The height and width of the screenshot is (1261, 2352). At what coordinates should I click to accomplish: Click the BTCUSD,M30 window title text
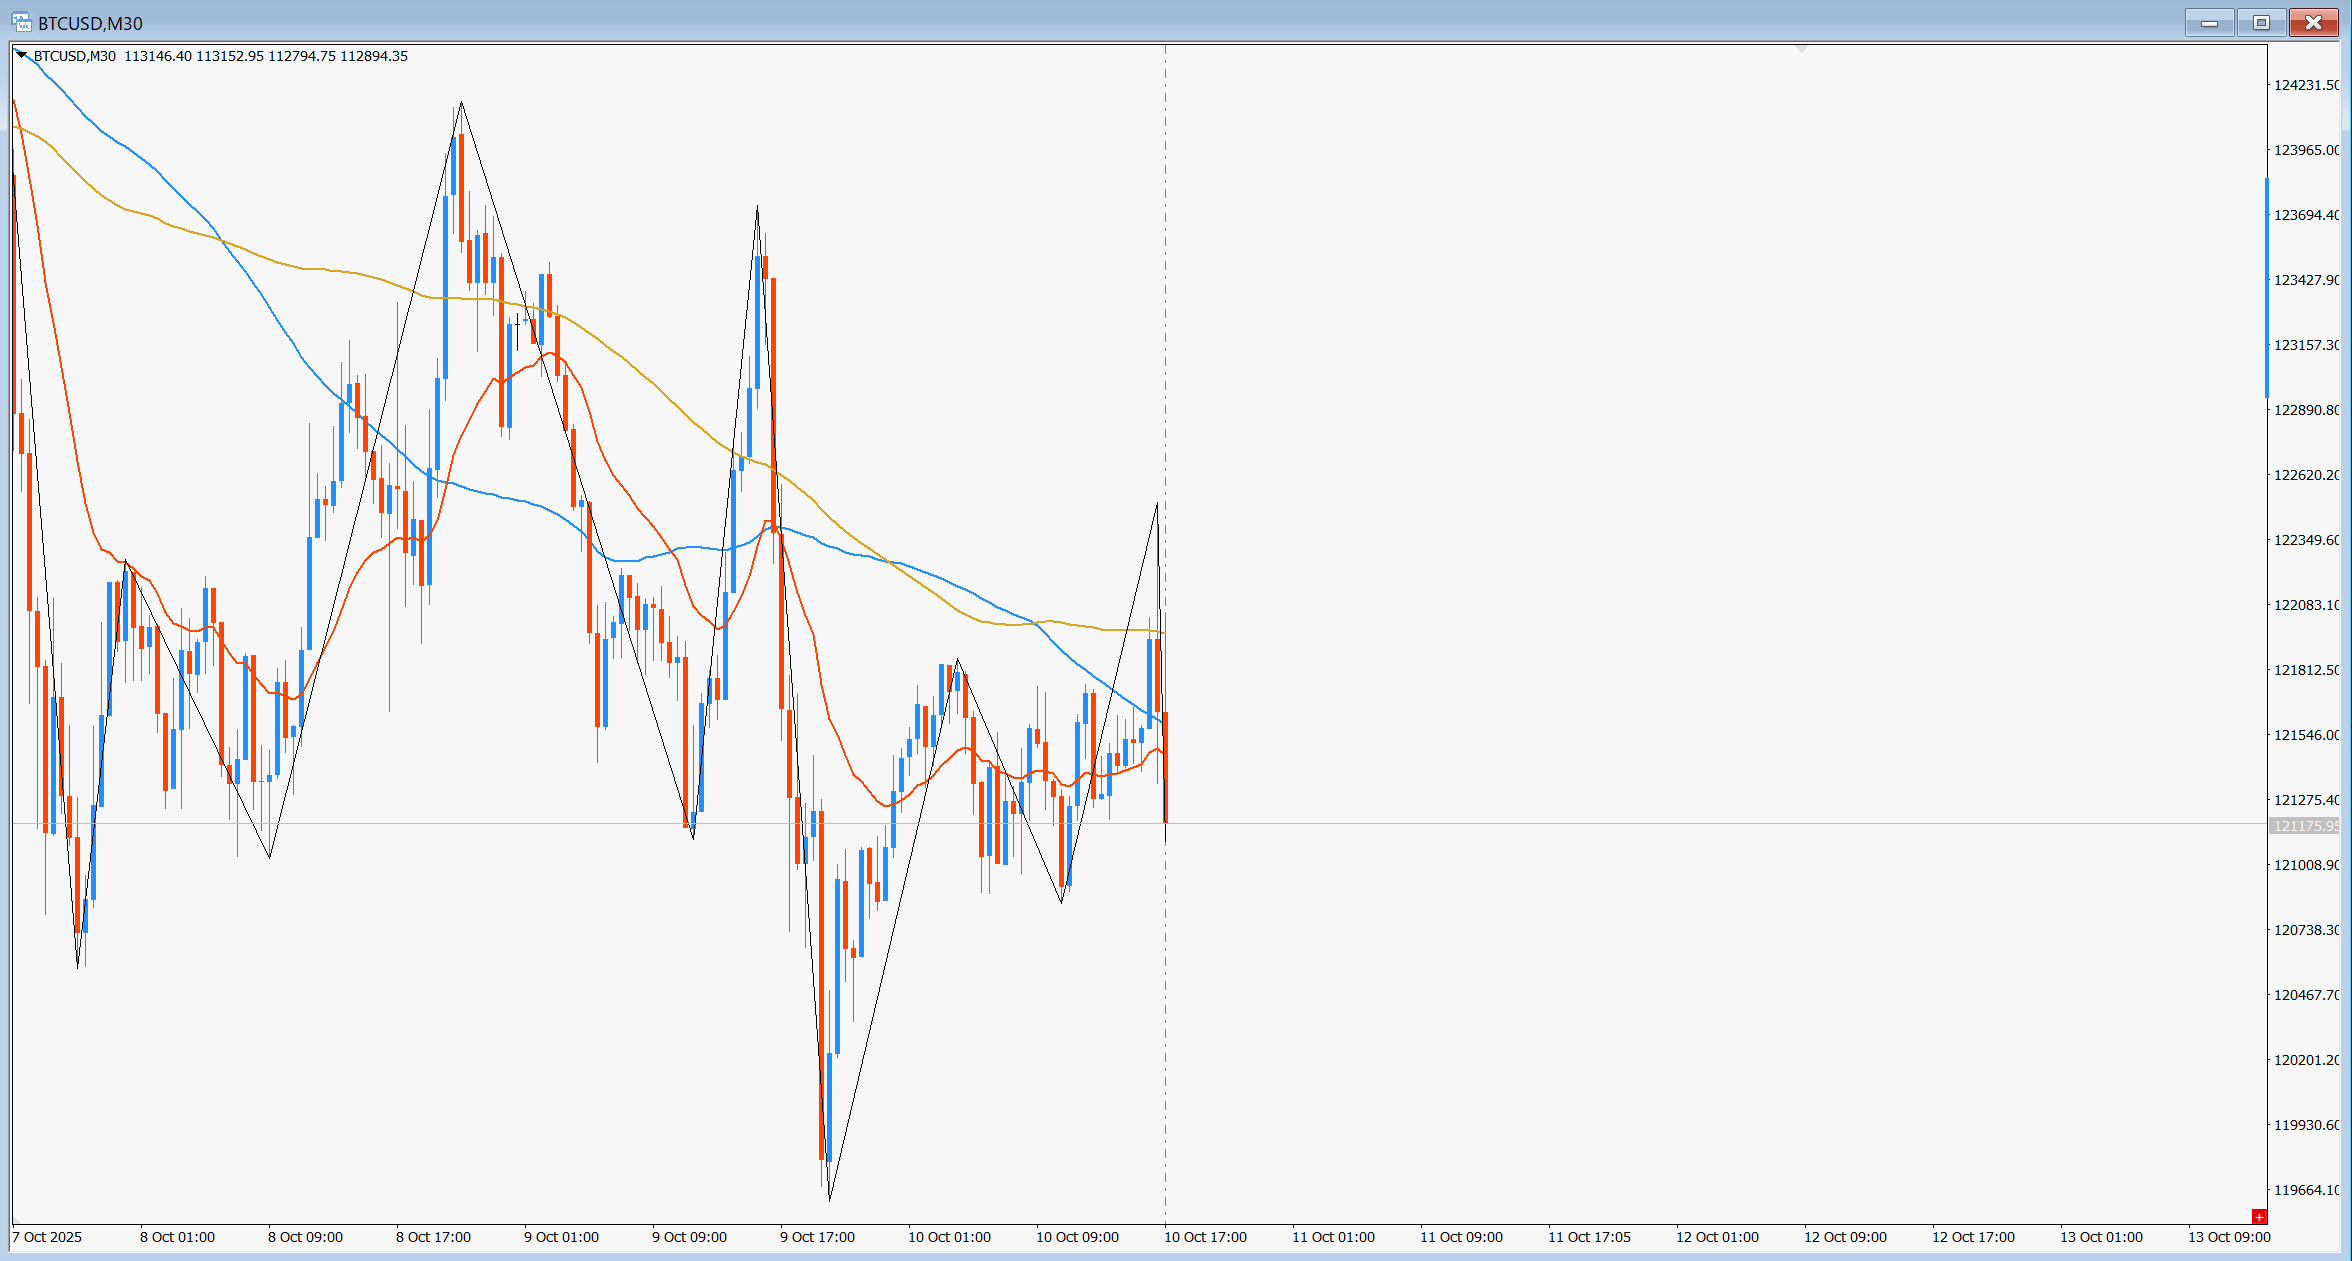click(90, 23)
